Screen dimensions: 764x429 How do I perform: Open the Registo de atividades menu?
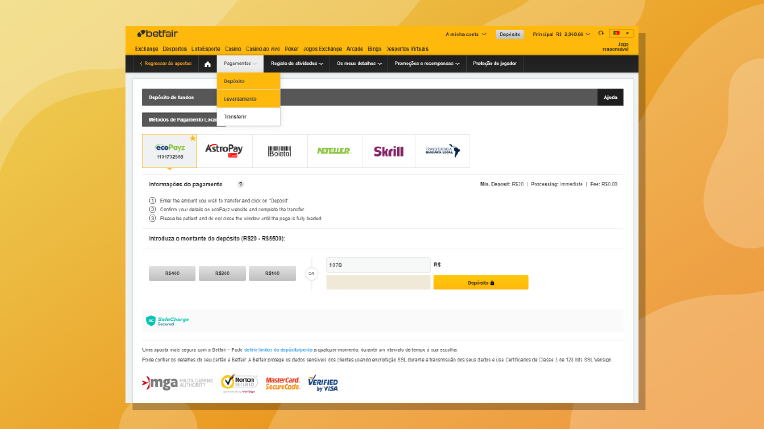pos(297,63)
